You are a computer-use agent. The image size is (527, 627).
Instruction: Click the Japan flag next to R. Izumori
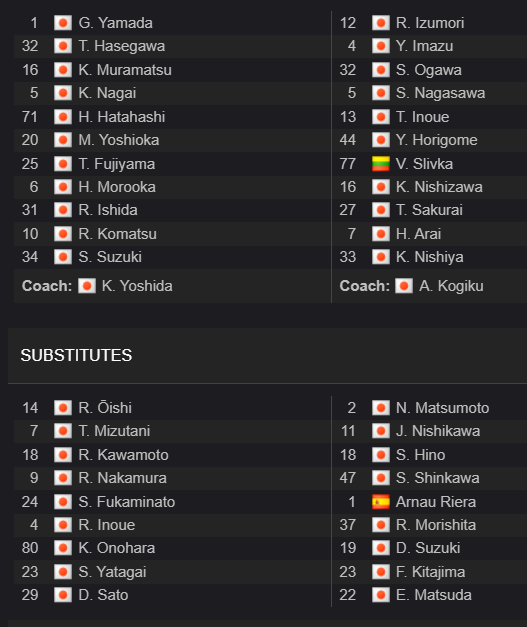[381, 23]
